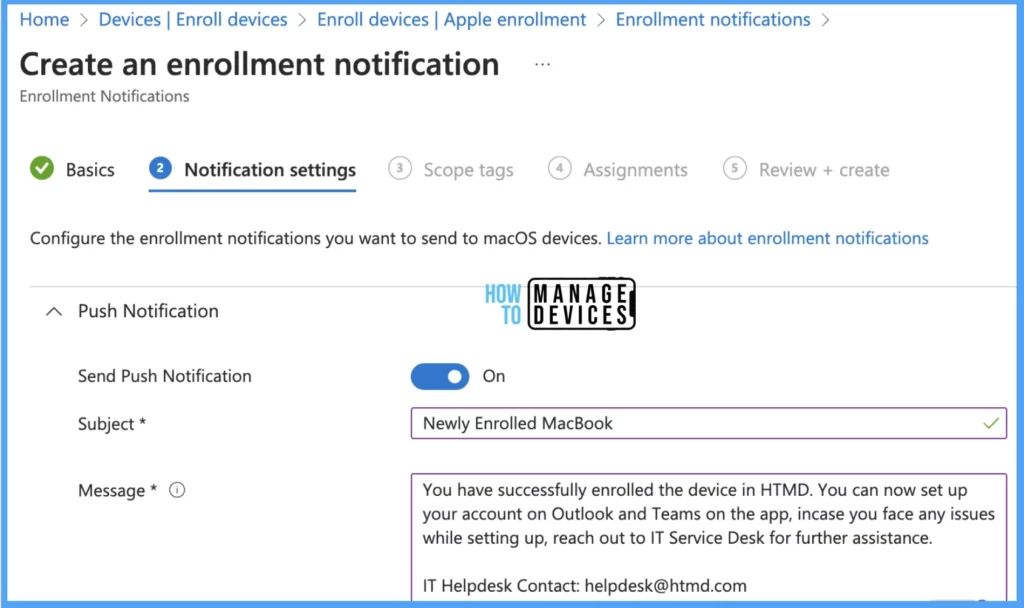Click the green validation checkmark in Subject field
The image size is (1024, 608).
coord(991,423)
